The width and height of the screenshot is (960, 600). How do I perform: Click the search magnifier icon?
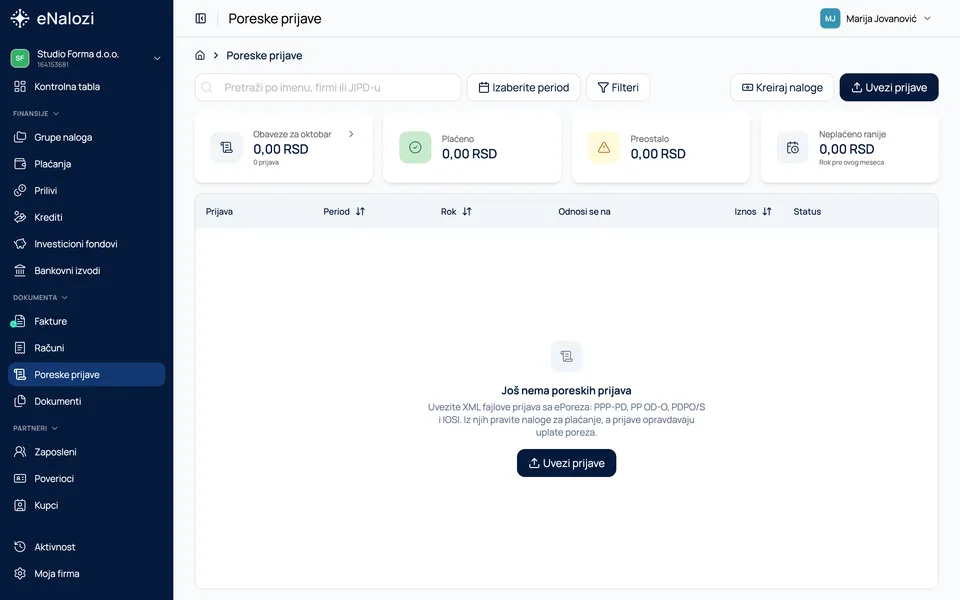[207, 88]
